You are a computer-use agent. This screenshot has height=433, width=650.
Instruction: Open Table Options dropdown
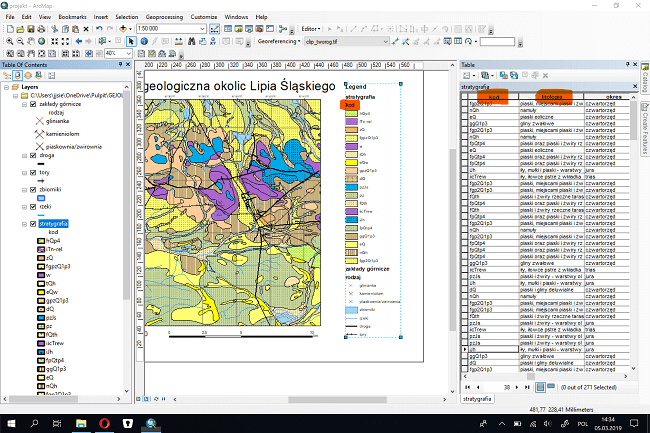coord(469,75)
